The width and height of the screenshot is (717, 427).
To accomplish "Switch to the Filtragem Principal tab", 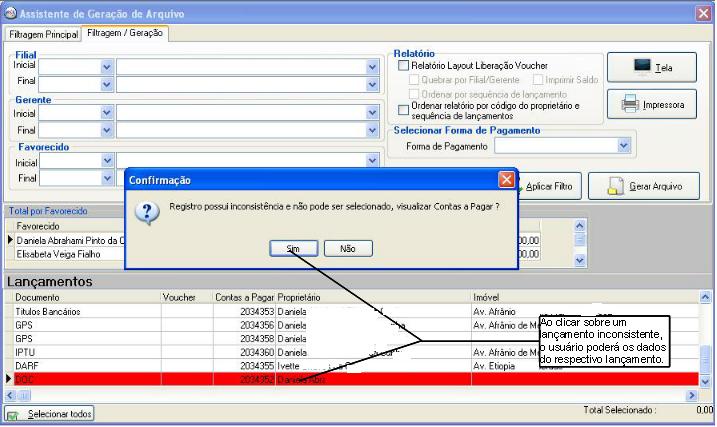I will tap(43, 34).
